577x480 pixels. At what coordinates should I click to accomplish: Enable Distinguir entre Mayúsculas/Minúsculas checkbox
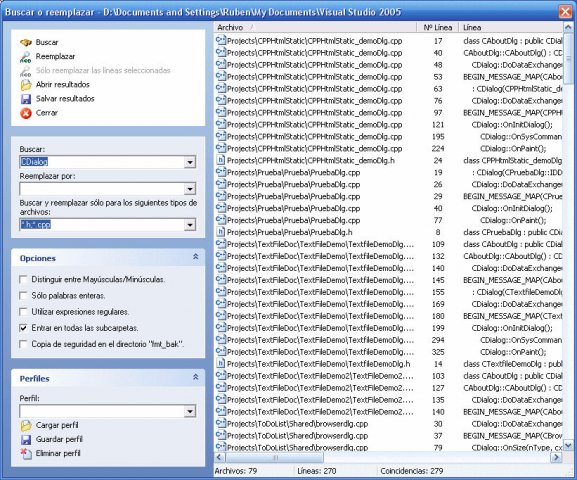(23, 280)
